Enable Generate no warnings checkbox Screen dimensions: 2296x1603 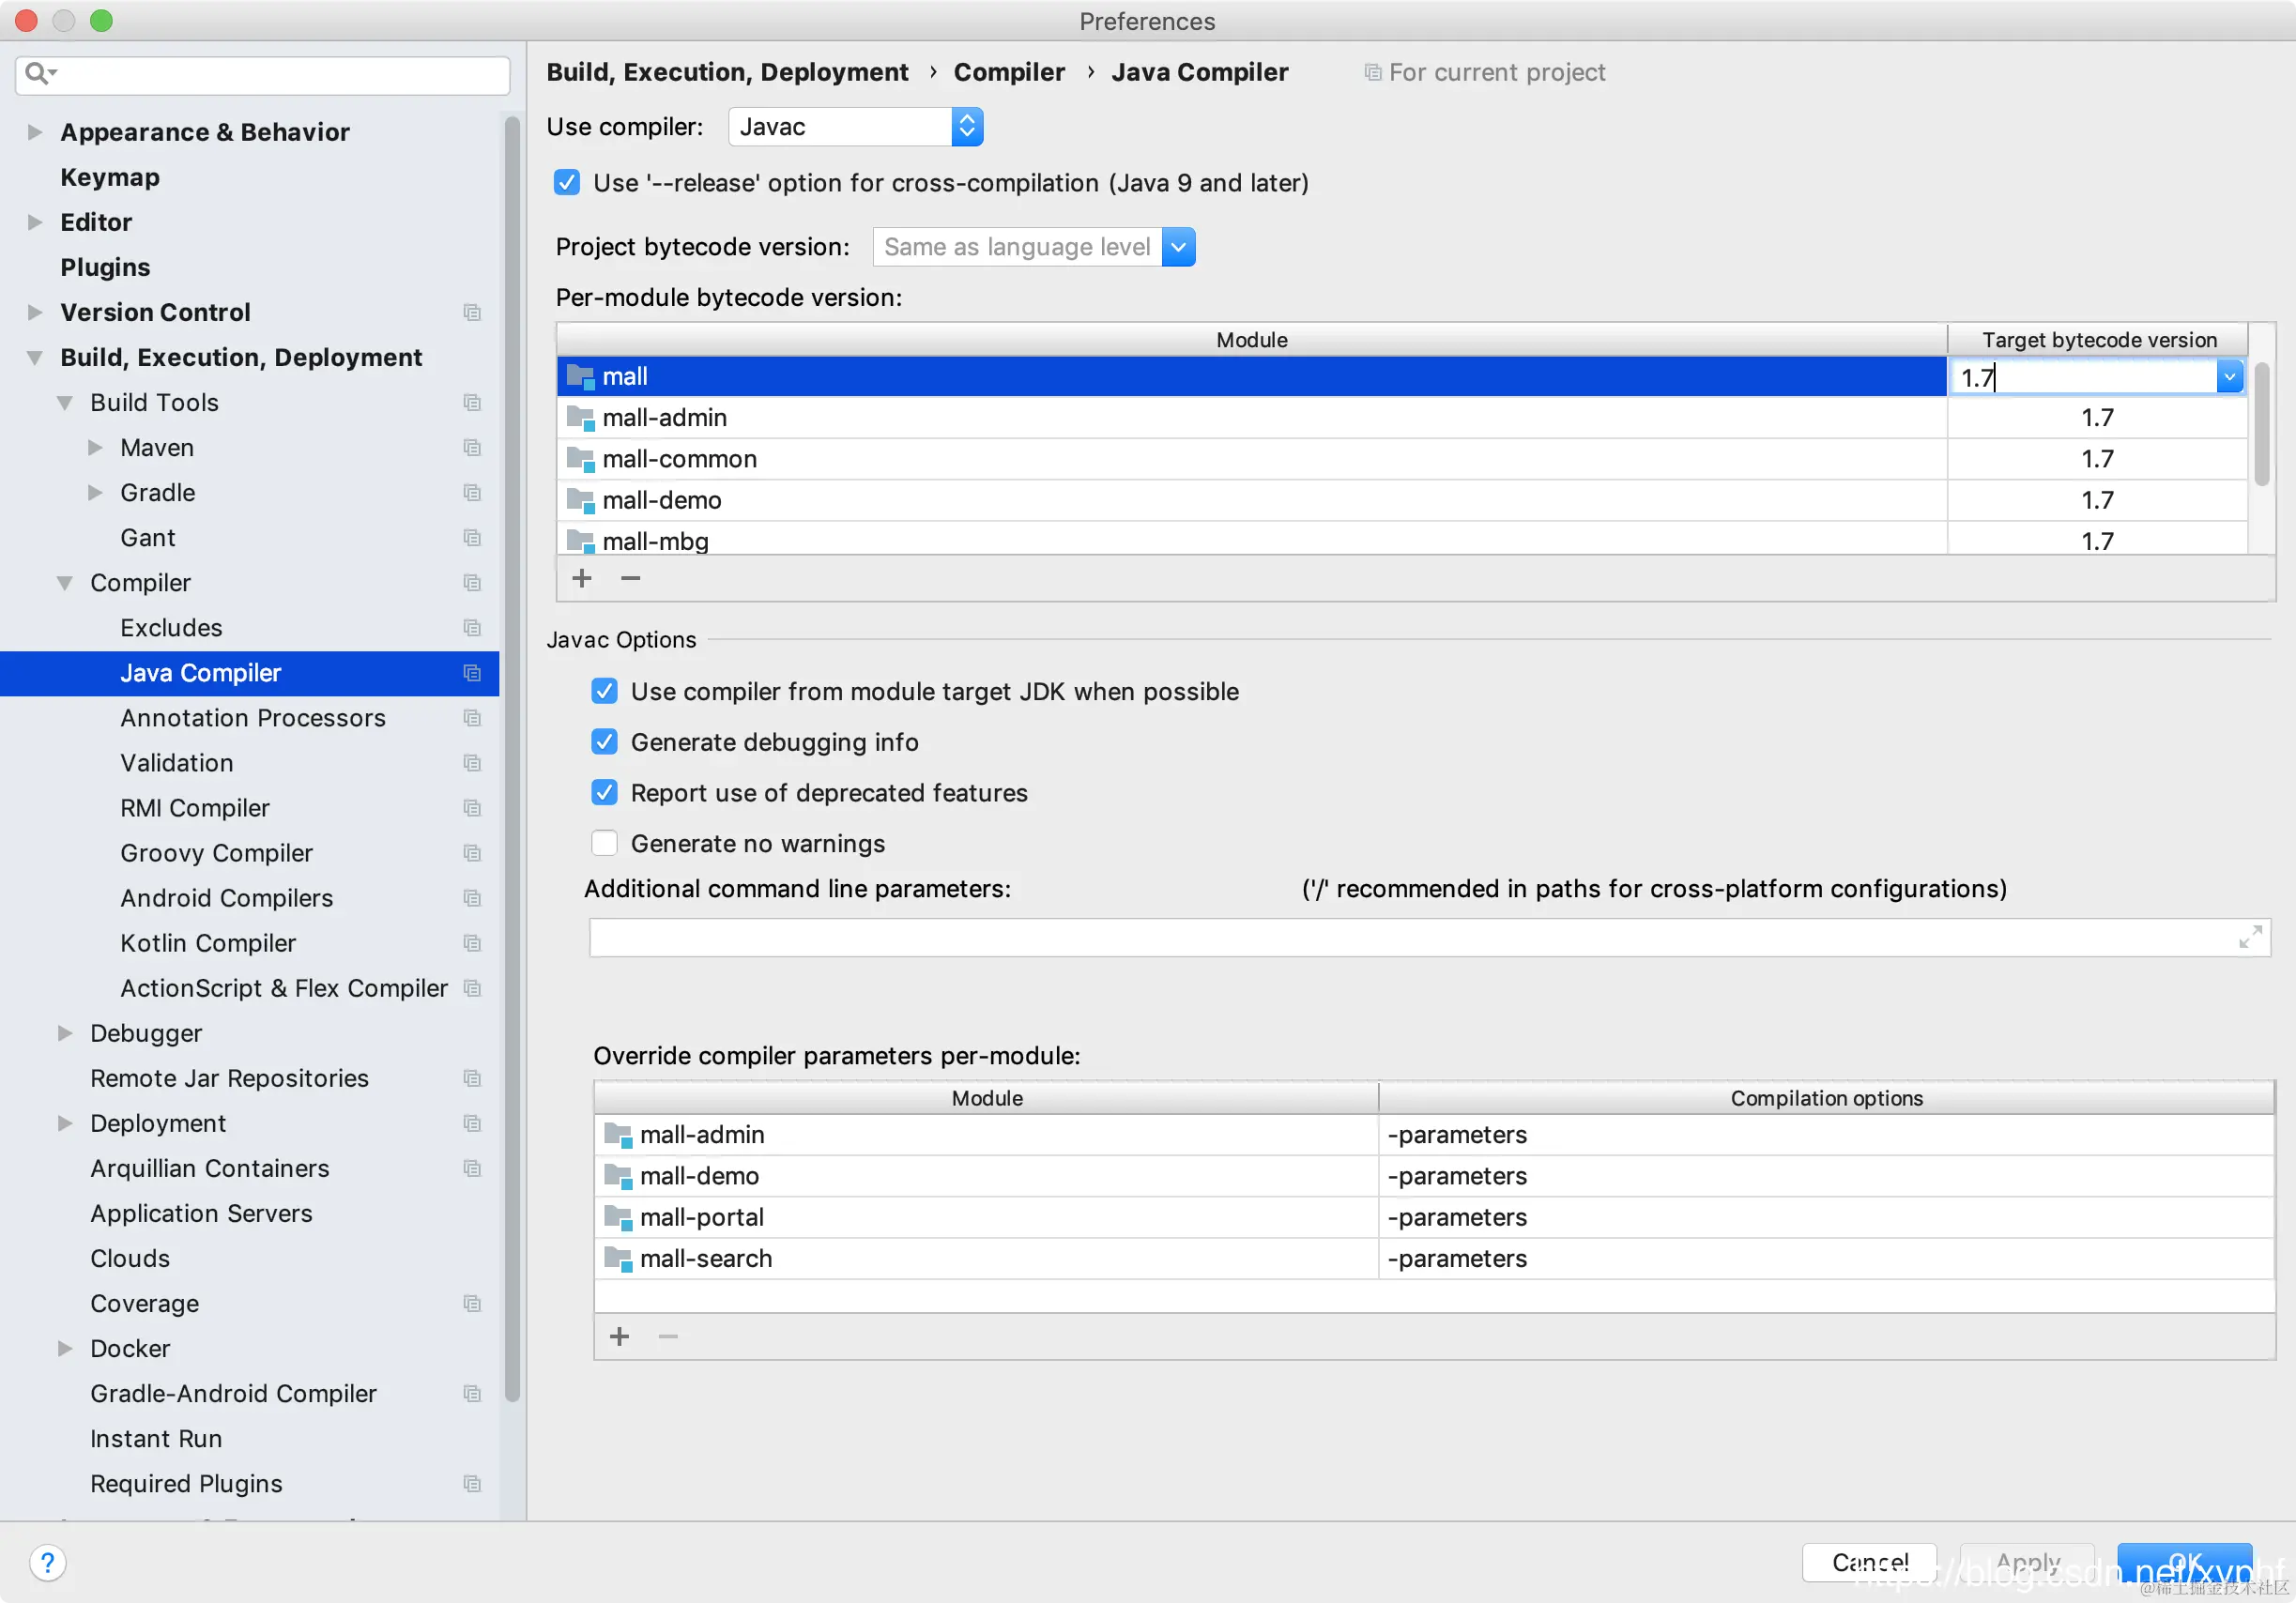click(x=604, y=843)
